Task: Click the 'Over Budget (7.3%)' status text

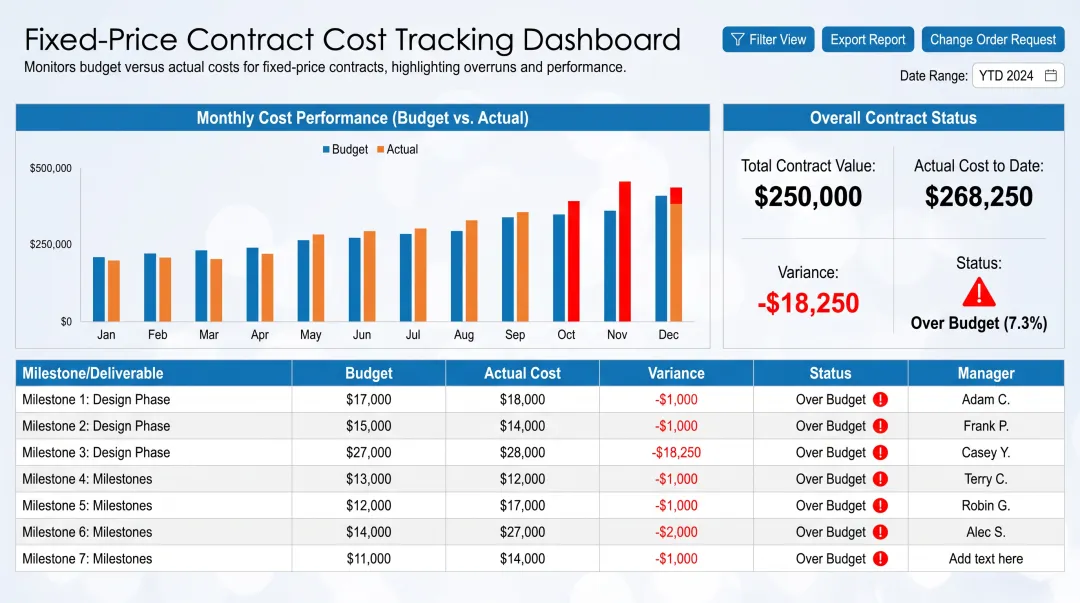Action: point(979,323)
